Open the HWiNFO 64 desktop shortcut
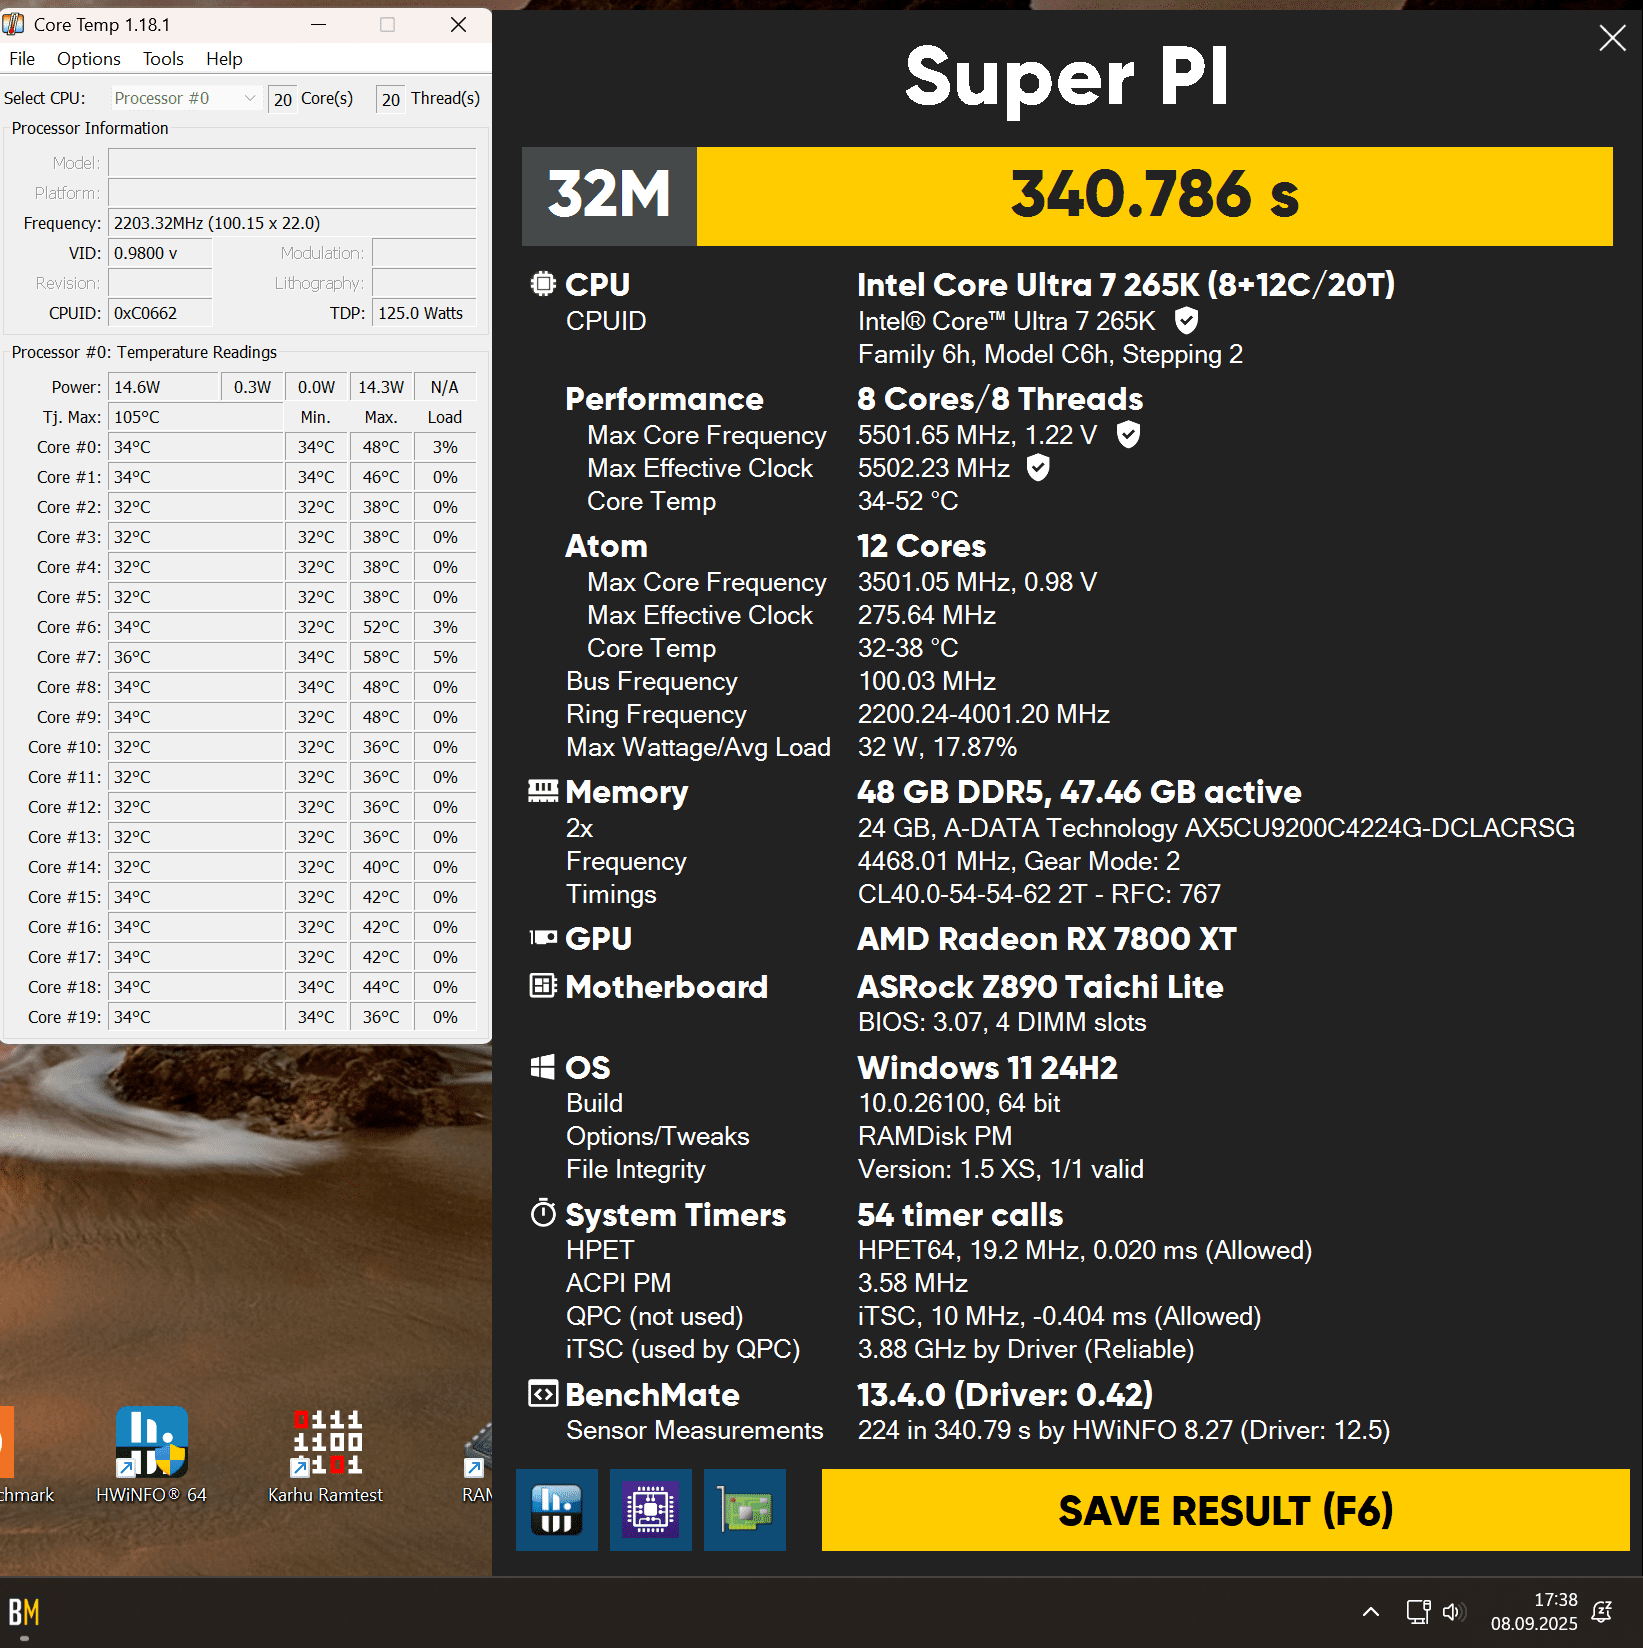The image size is (1643, 1648). tap(151, 1455)
